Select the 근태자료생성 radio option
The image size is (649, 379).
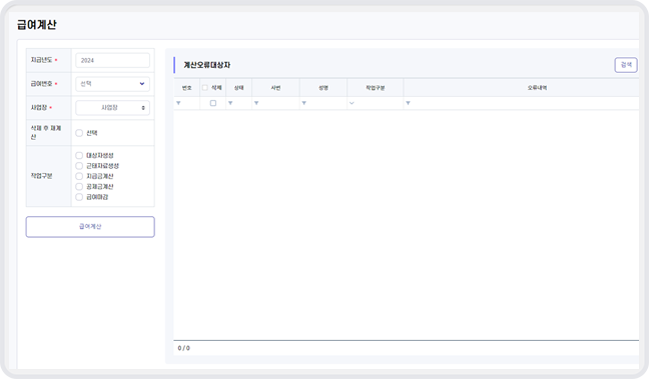pyautogui.click(x=79, y=166)
